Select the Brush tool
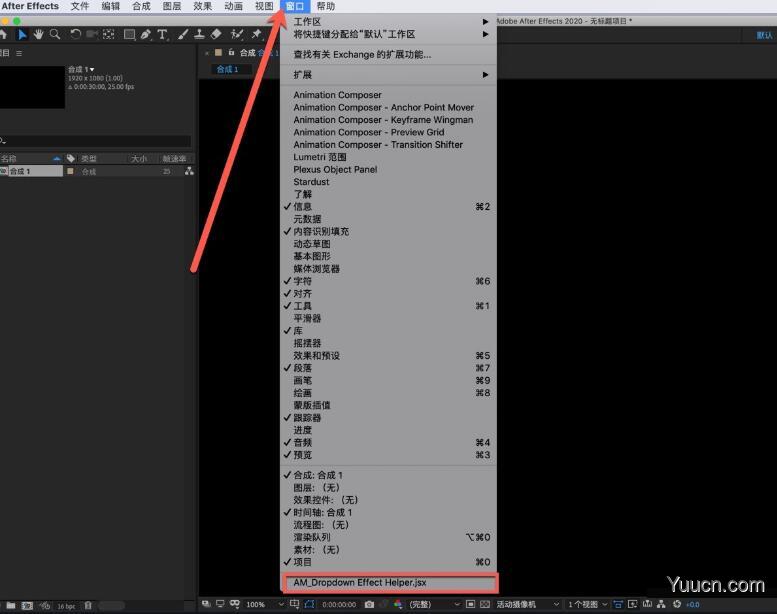The image size is (777, 614). pos(183,35)
